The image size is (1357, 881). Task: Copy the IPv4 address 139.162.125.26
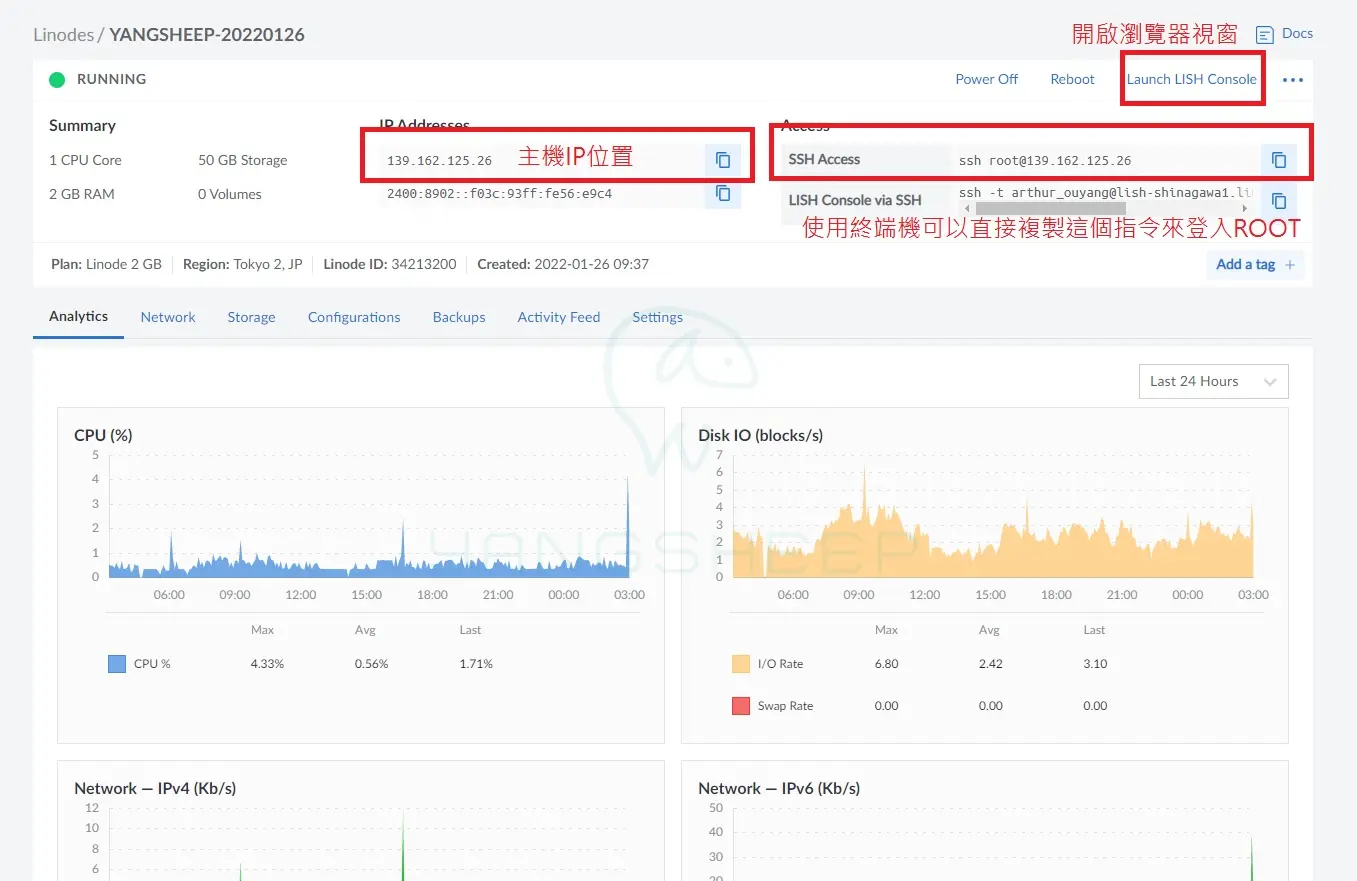coord(723,160)
